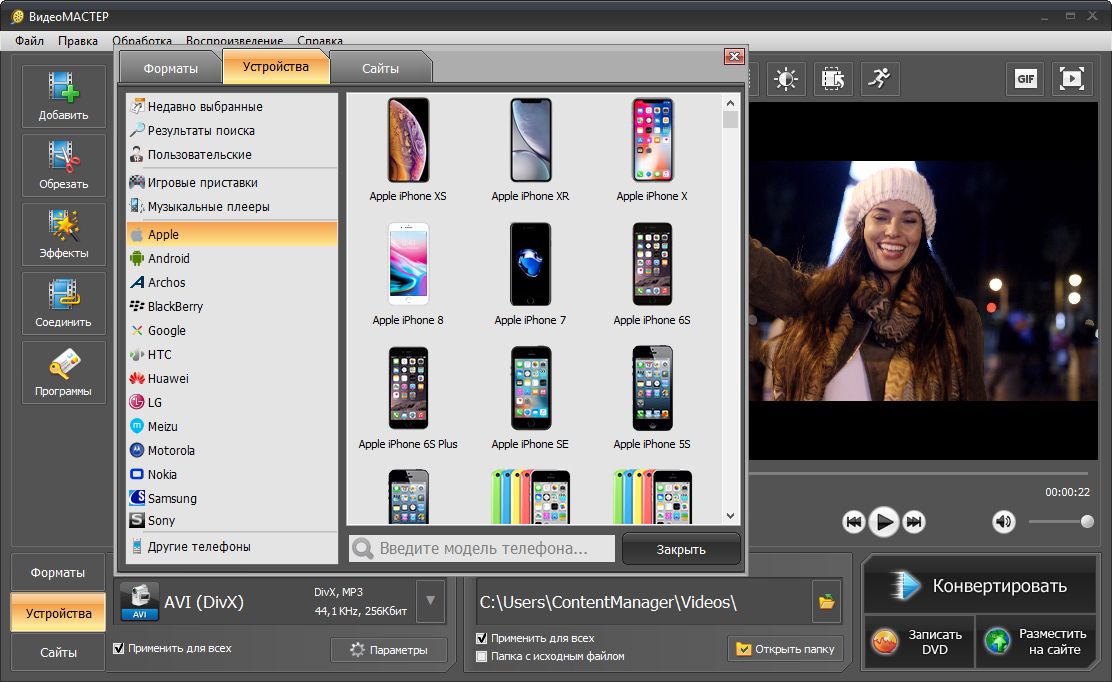Open the Программы sidebar button

click(63, 373)
